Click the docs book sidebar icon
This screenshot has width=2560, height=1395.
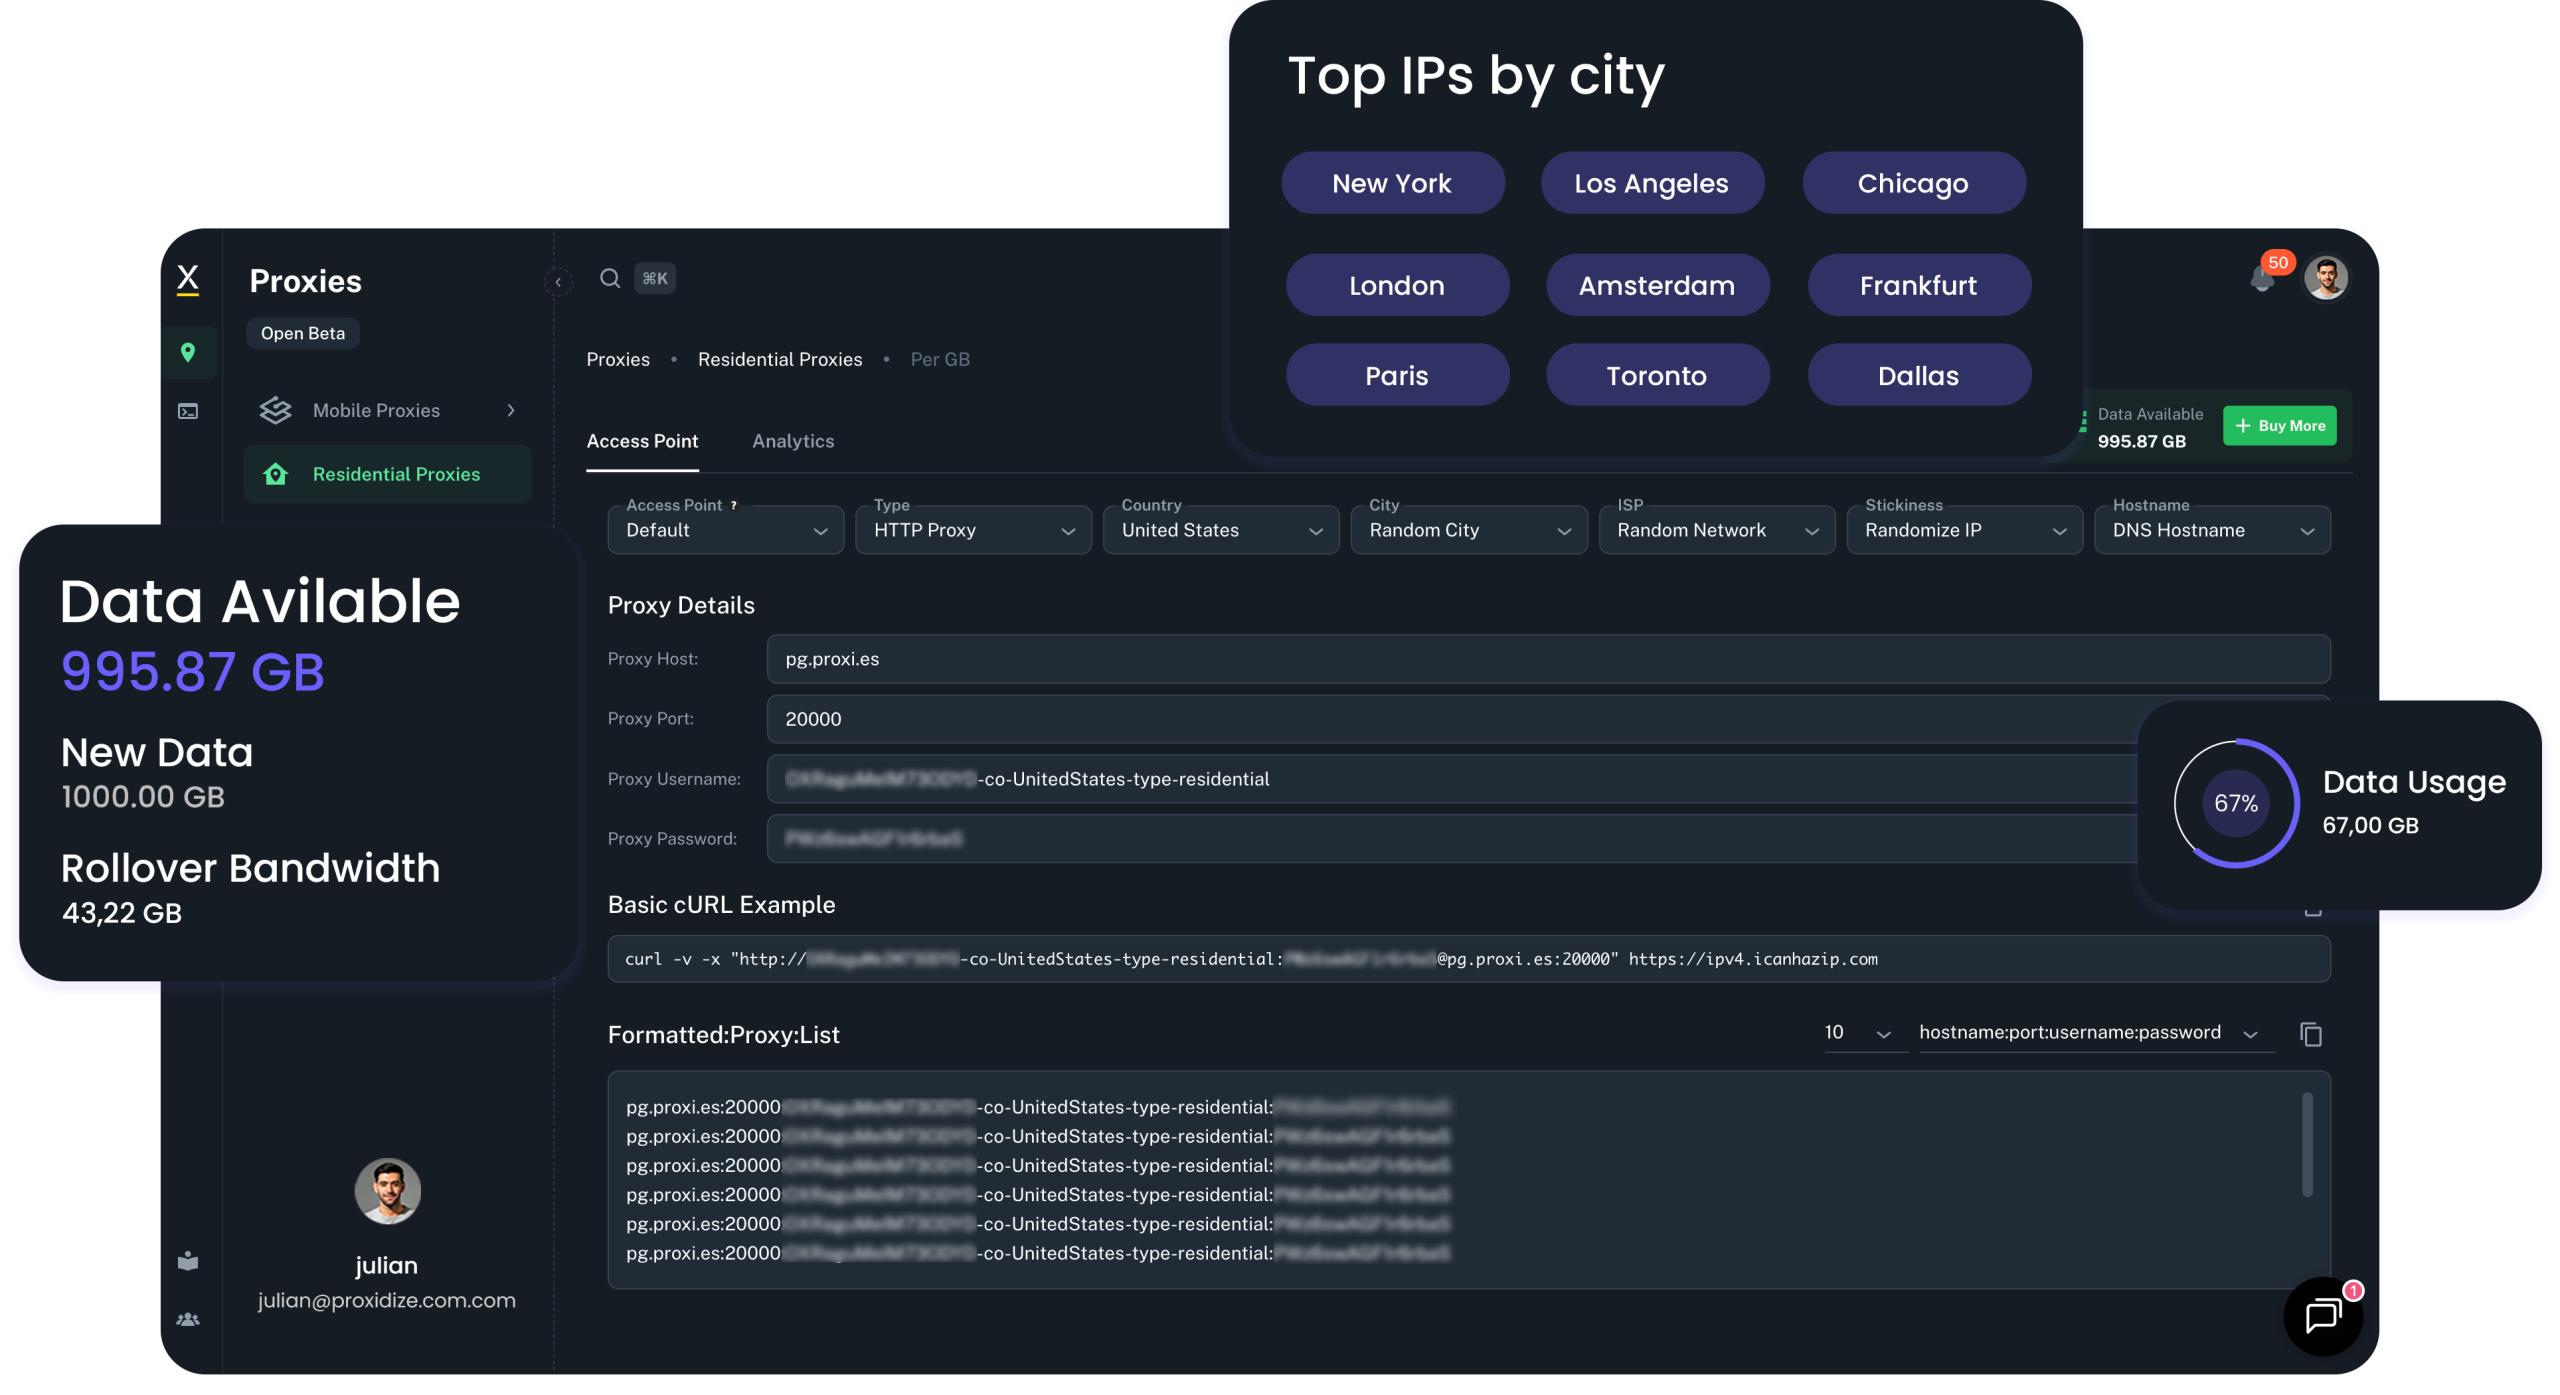pyautogui.click(x=188, y=1260)
